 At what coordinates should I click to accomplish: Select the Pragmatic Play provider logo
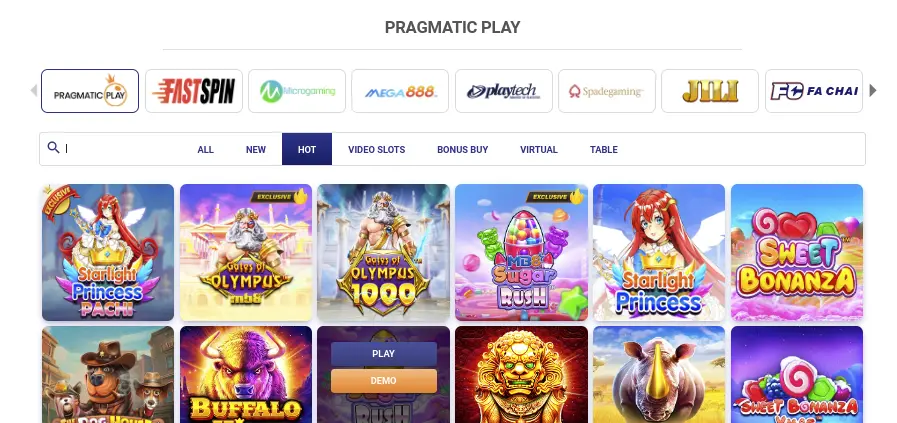click(90, 91)
